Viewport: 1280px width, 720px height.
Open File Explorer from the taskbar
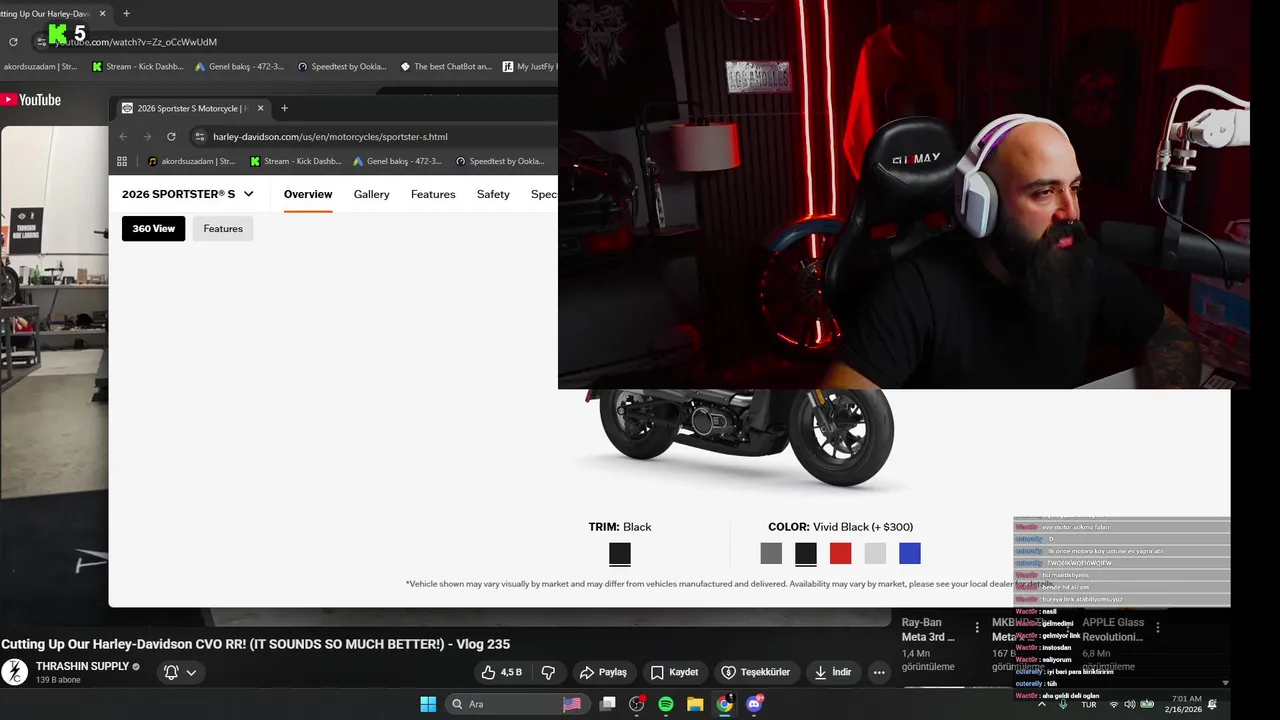(x=695, y=704)
